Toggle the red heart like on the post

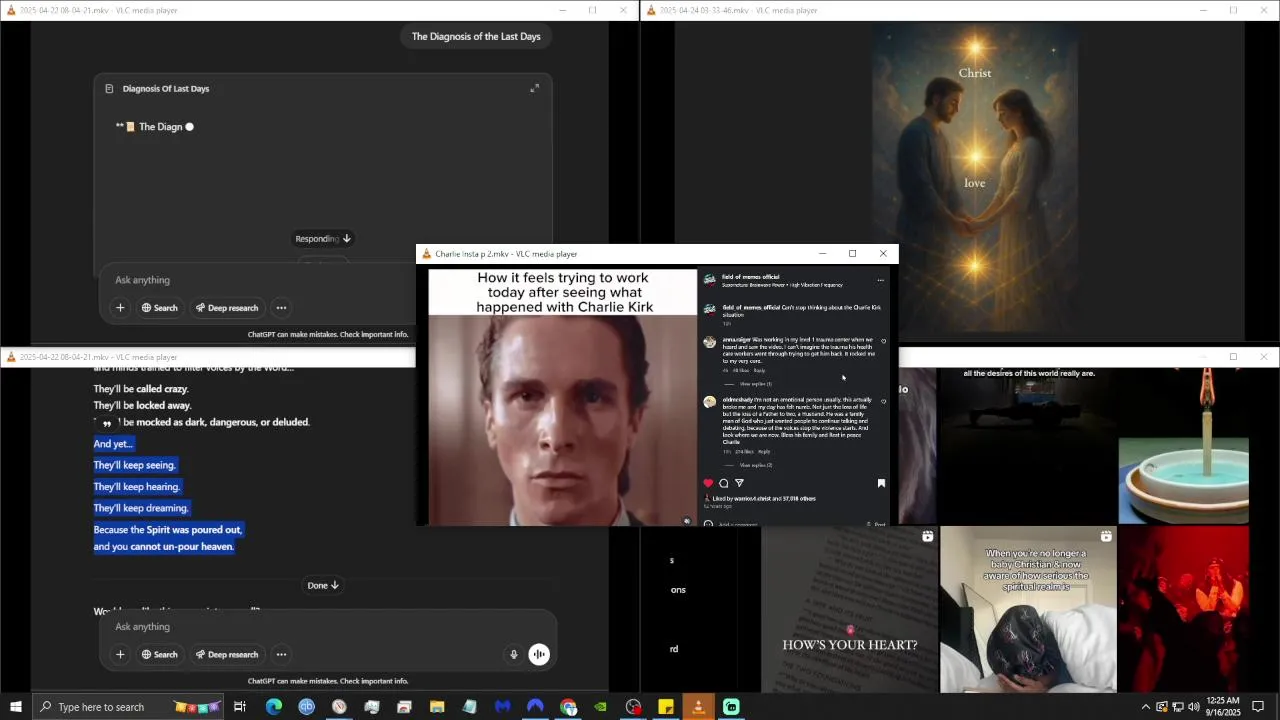708,483
